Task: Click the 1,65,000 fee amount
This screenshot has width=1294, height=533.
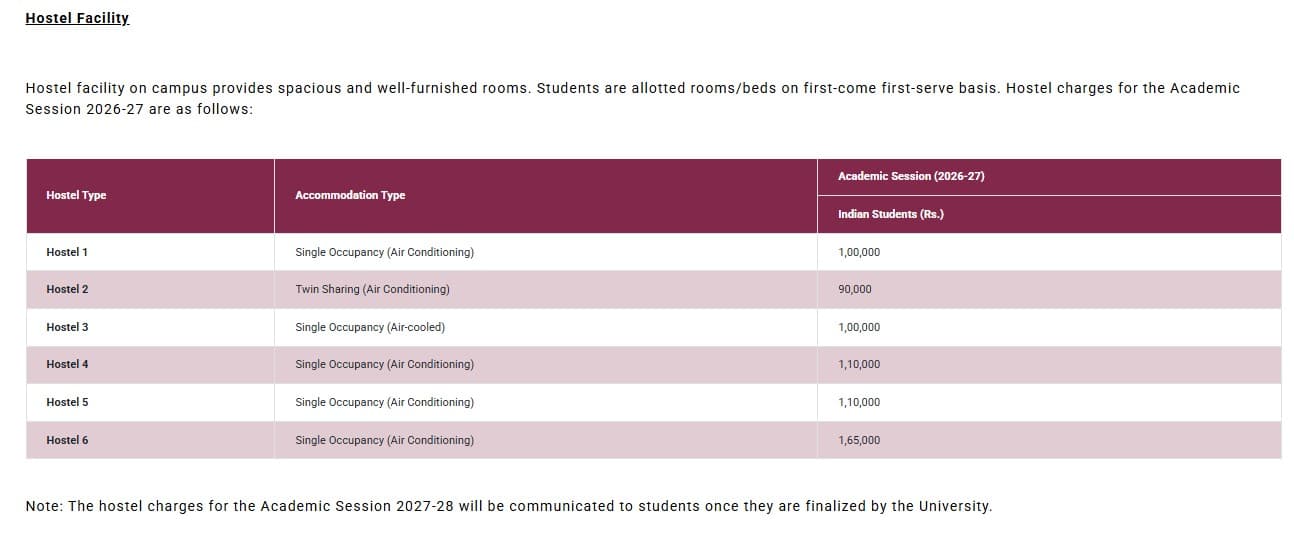Action: click(x=859, y=440)
